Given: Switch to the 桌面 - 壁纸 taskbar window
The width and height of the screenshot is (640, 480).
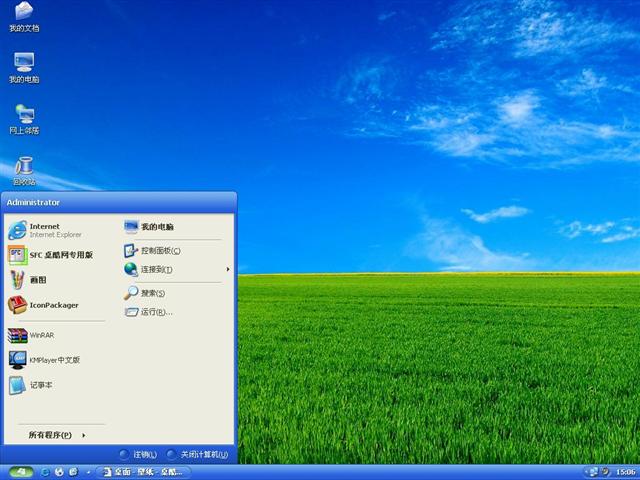Looking at the screenshot, I should (143, 472).
